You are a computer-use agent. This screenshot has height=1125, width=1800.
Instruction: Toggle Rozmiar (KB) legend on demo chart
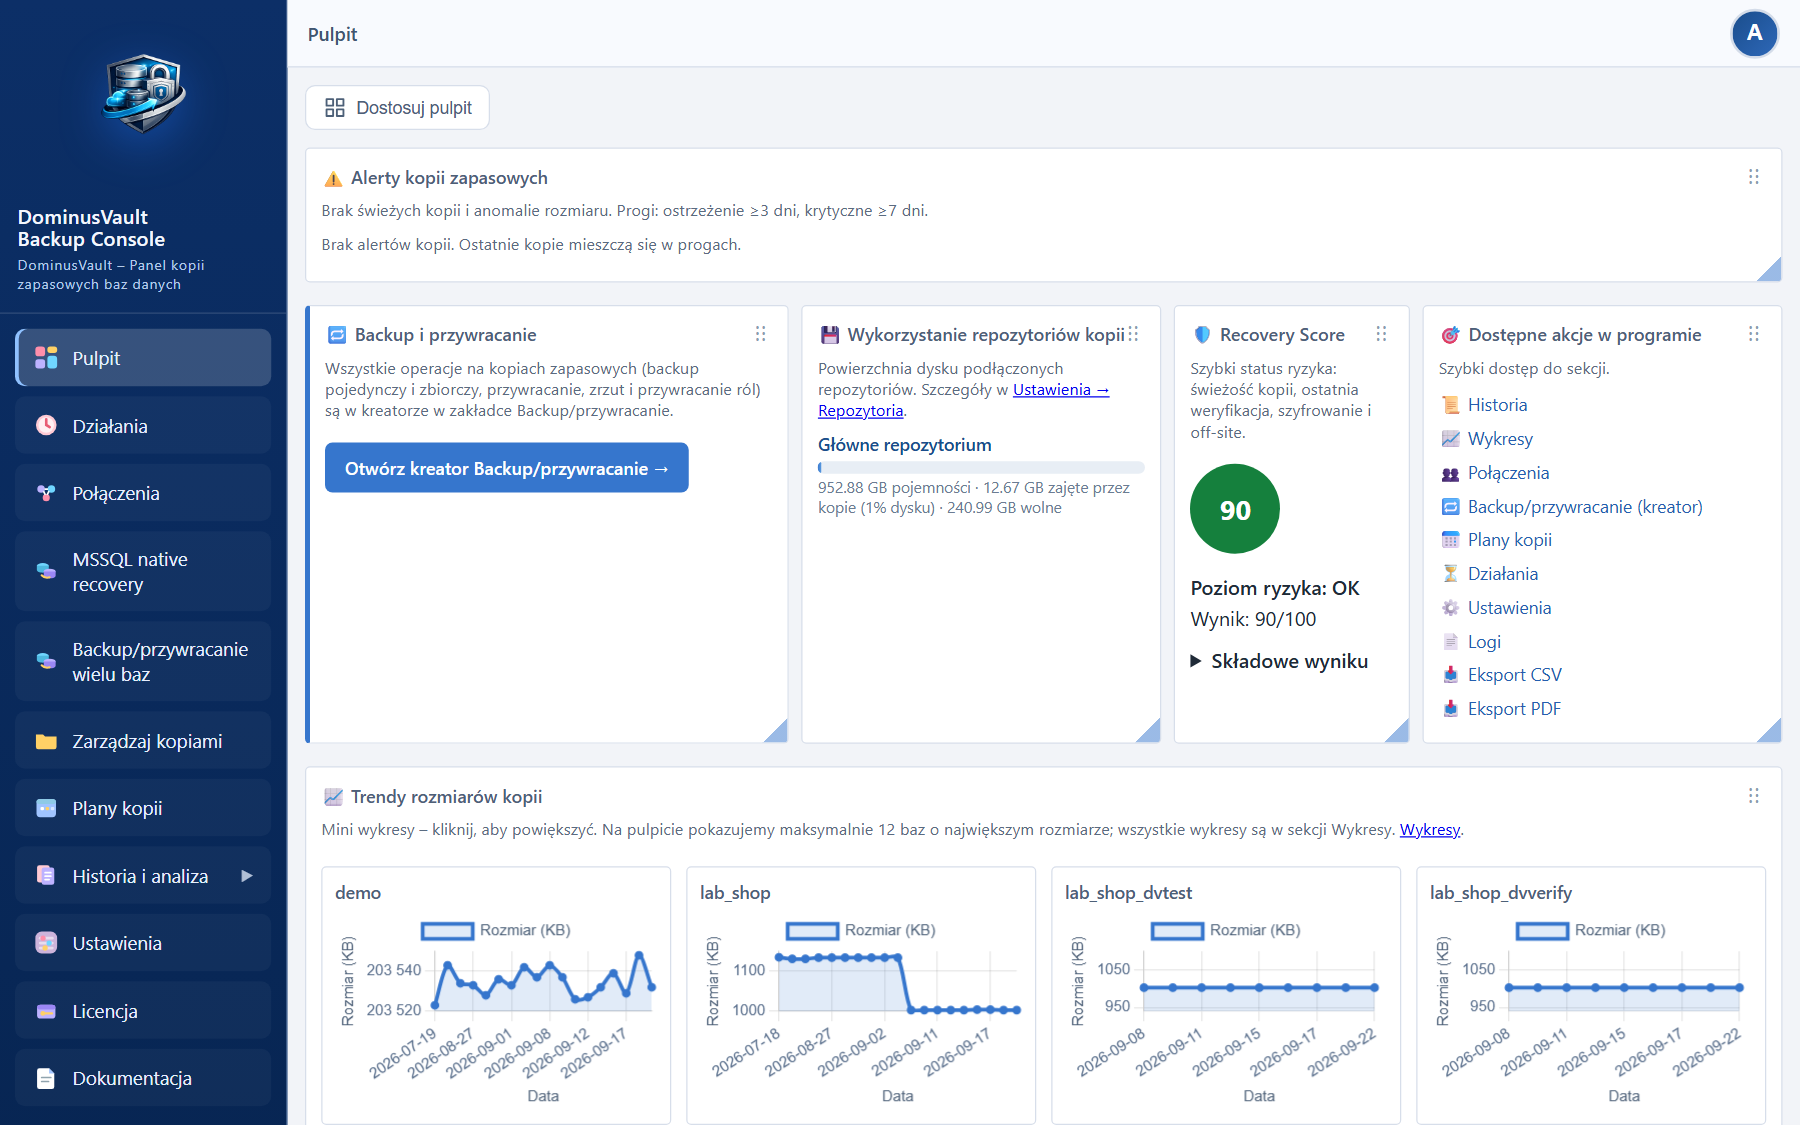click(496, 930)
